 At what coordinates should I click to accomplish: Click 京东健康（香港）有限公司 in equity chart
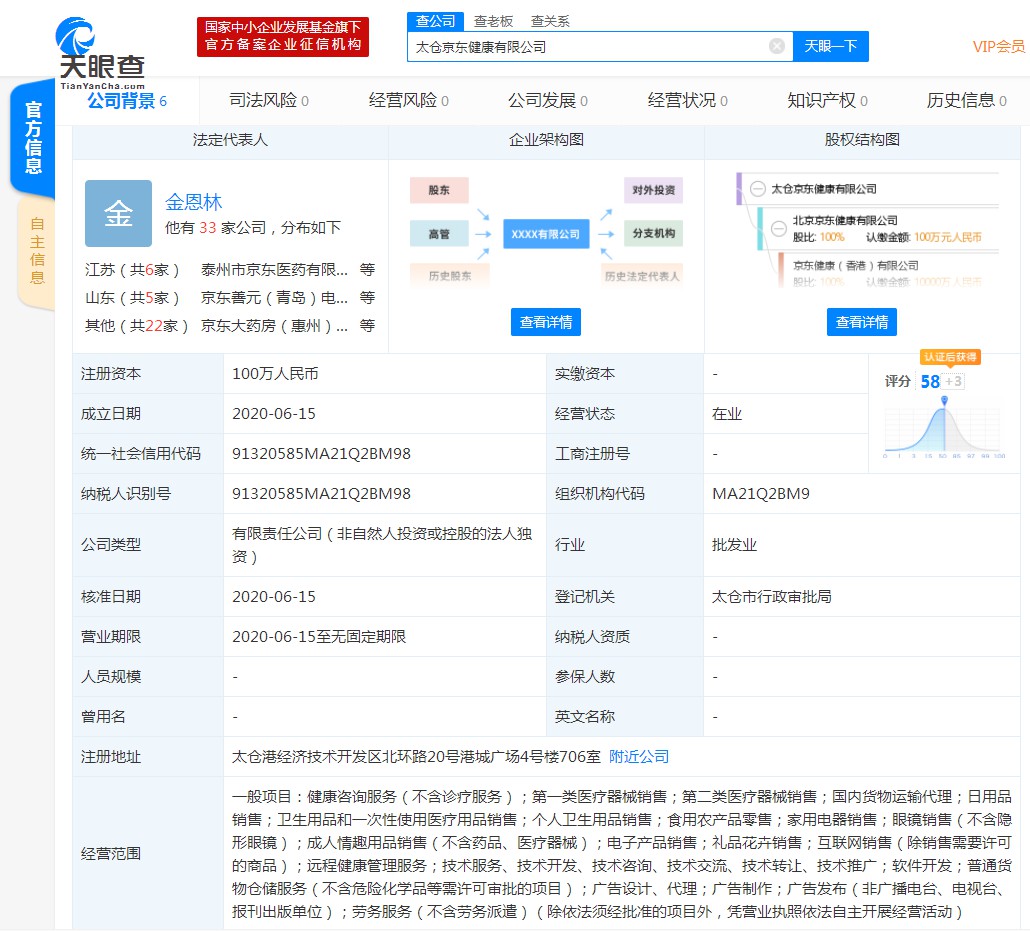(x=855, y=265)
